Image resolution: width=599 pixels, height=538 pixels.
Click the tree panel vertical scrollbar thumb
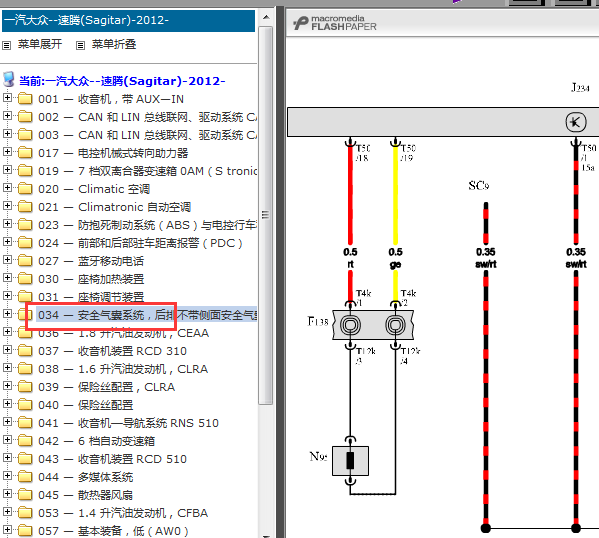coord(266,215)
